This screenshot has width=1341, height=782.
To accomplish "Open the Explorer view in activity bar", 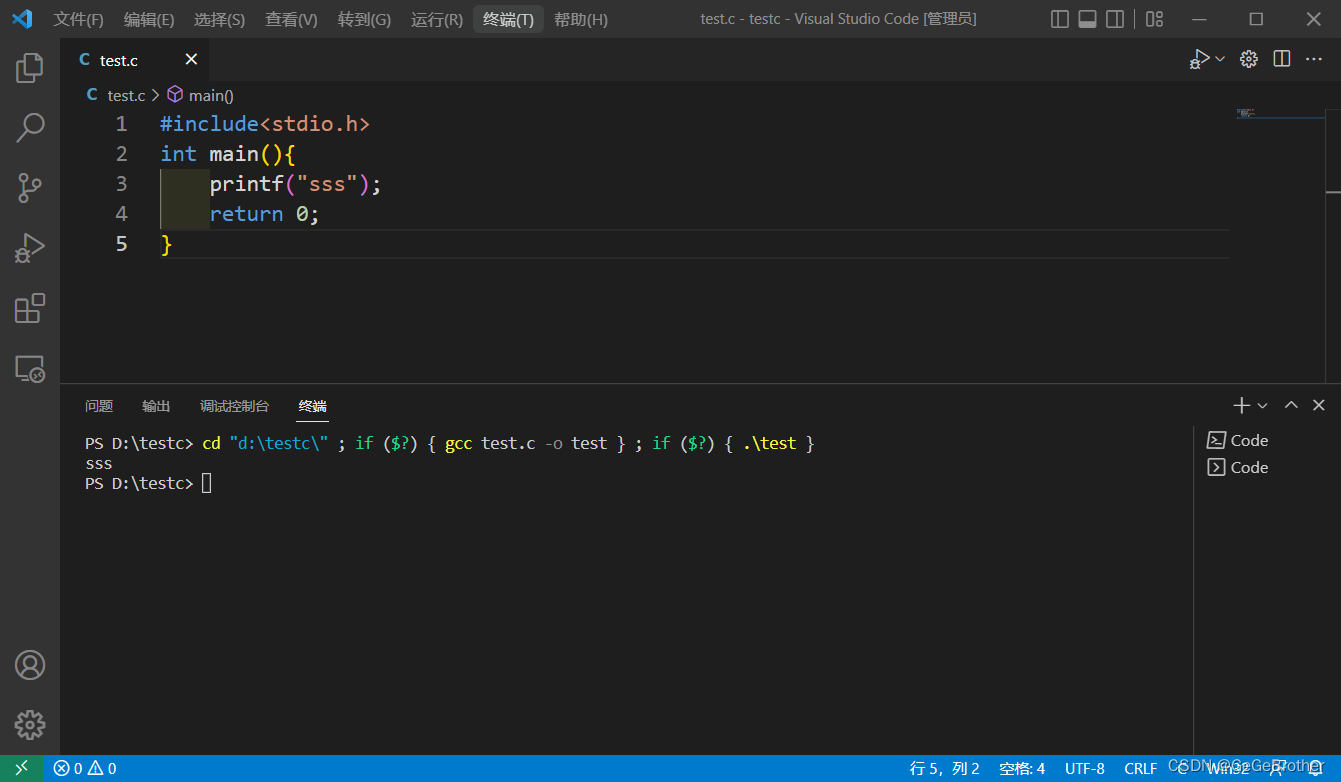I will [30, 68].
